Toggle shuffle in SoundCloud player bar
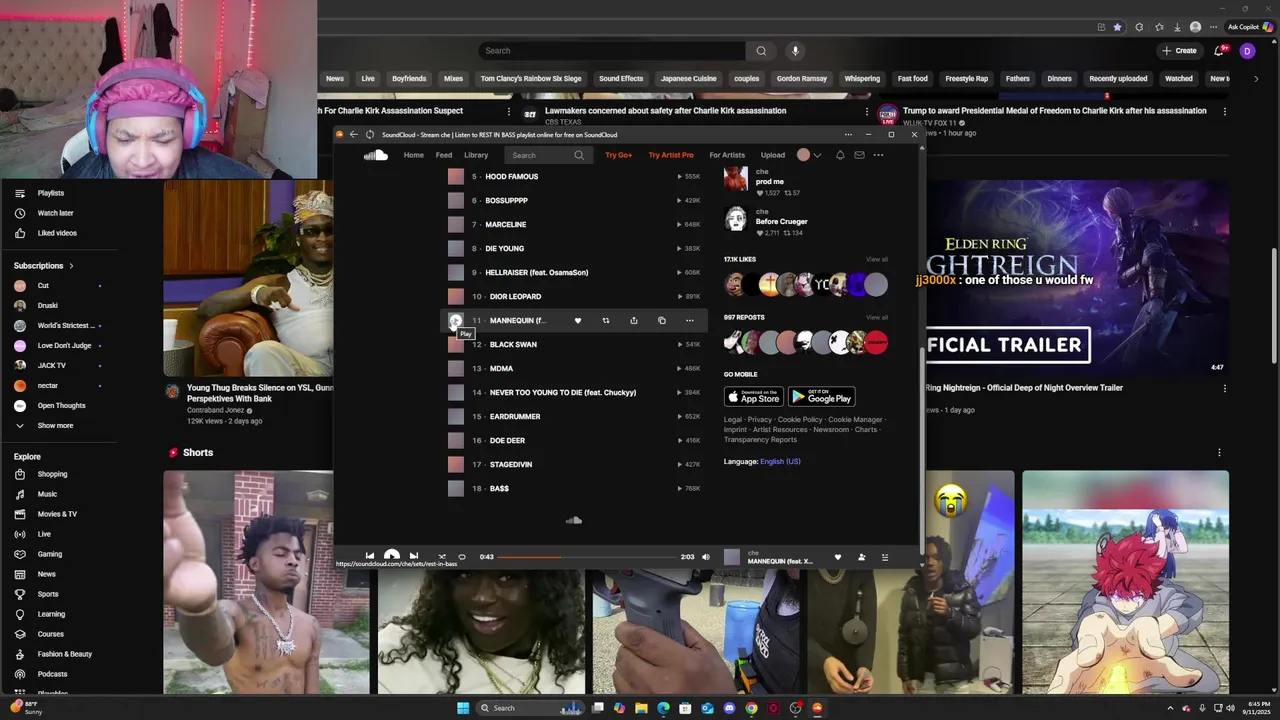Viewport: 1280px width, 720px height. pyautogui.click(x=441, y=557)
